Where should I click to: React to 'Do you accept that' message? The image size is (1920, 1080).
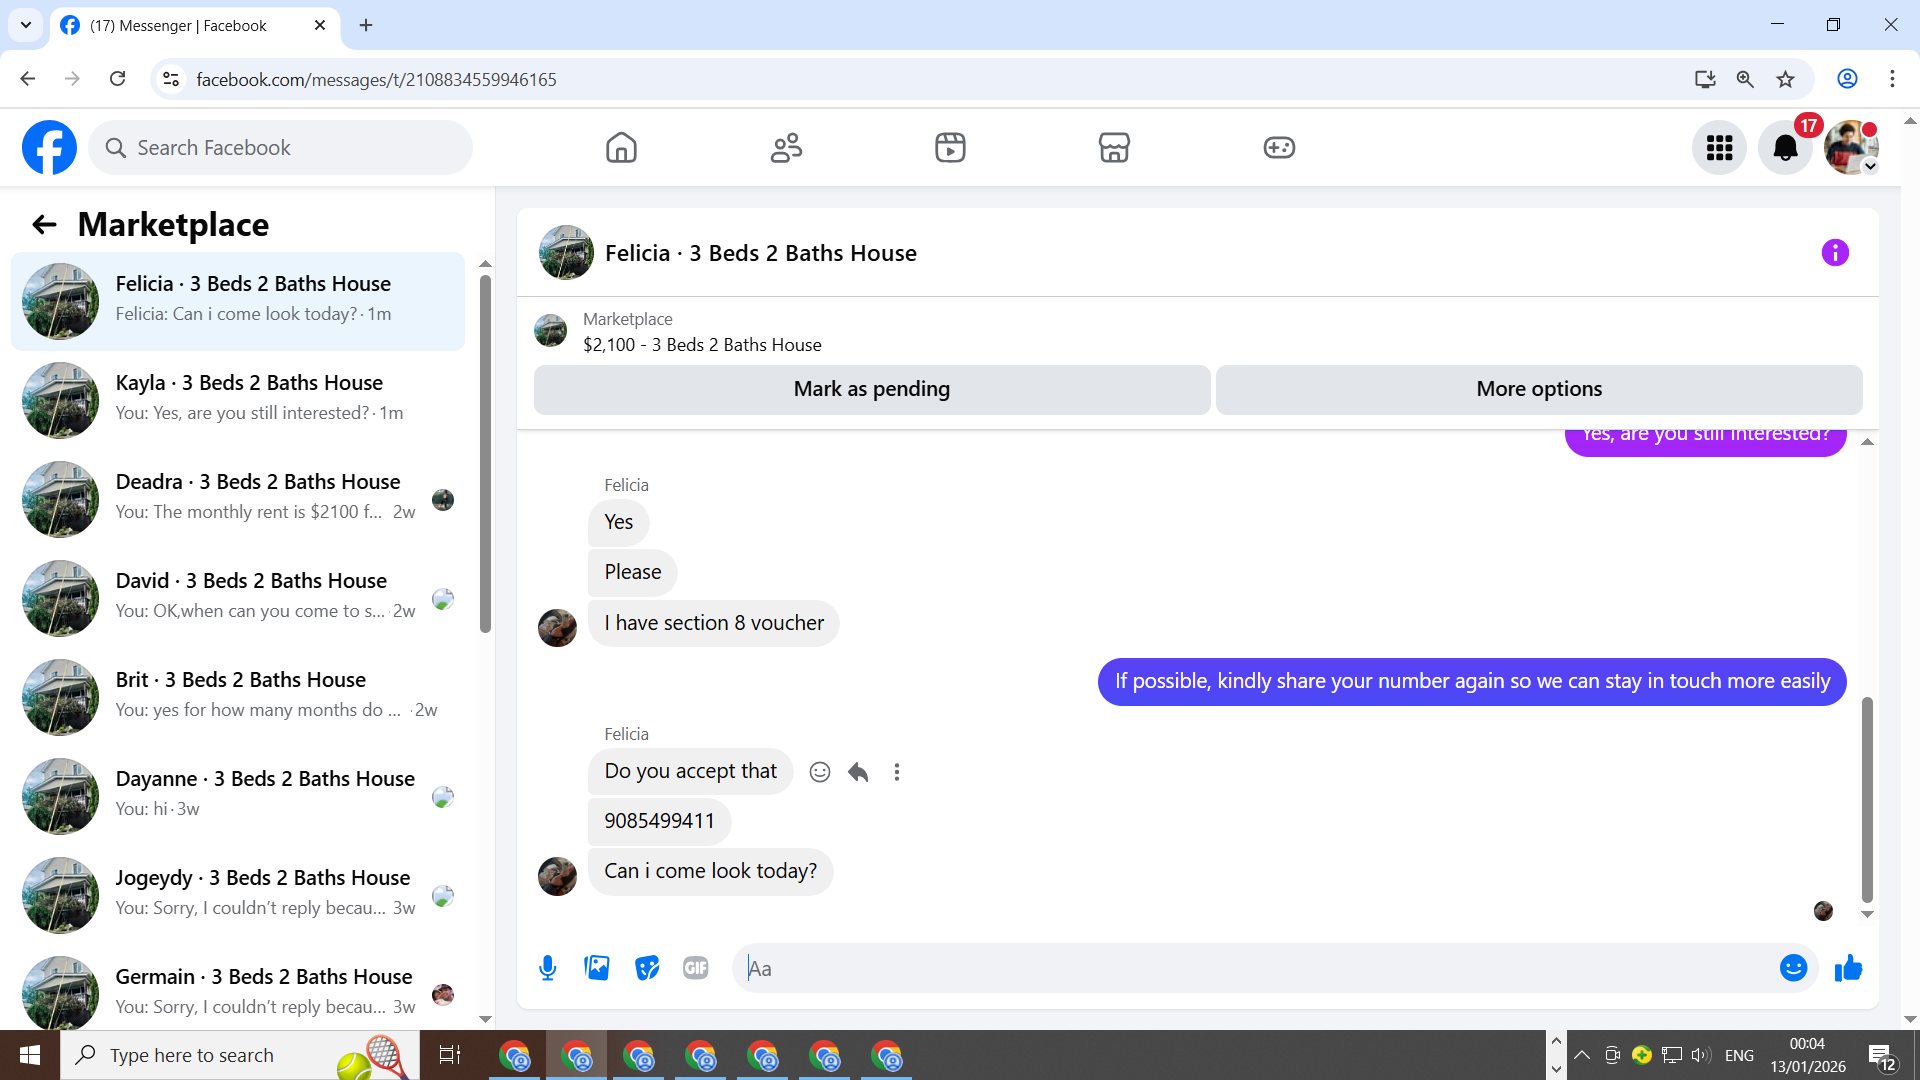(820, 772)
